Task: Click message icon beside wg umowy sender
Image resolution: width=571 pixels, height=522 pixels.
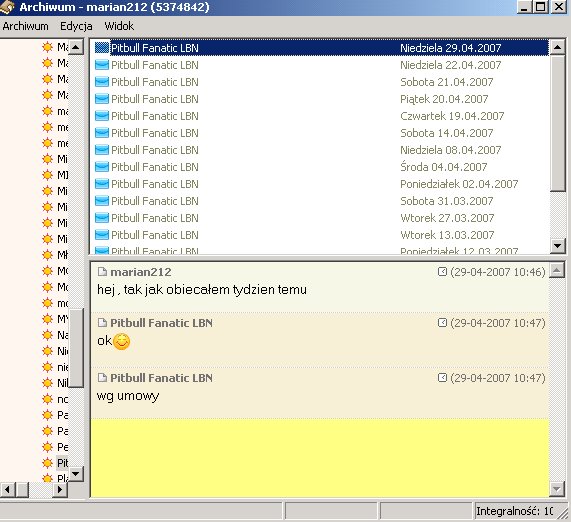Action: coord(102,378)
